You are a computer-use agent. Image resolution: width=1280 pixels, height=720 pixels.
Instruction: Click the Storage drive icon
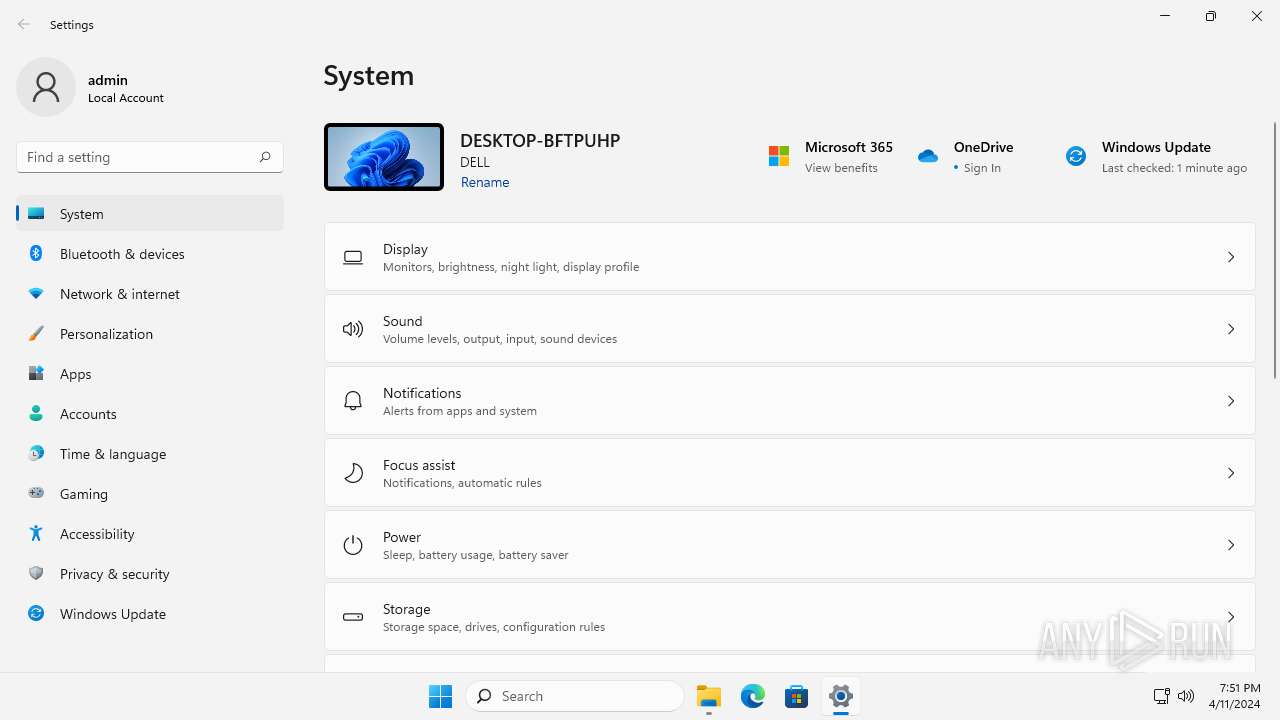pyautogui.click(x=353, y=617)
